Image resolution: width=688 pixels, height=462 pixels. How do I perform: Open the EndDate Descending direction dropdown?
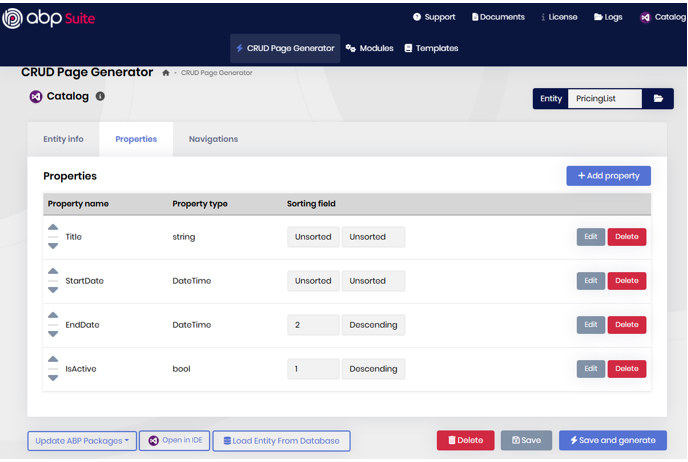pyautogui.click(x=373, y=325)
